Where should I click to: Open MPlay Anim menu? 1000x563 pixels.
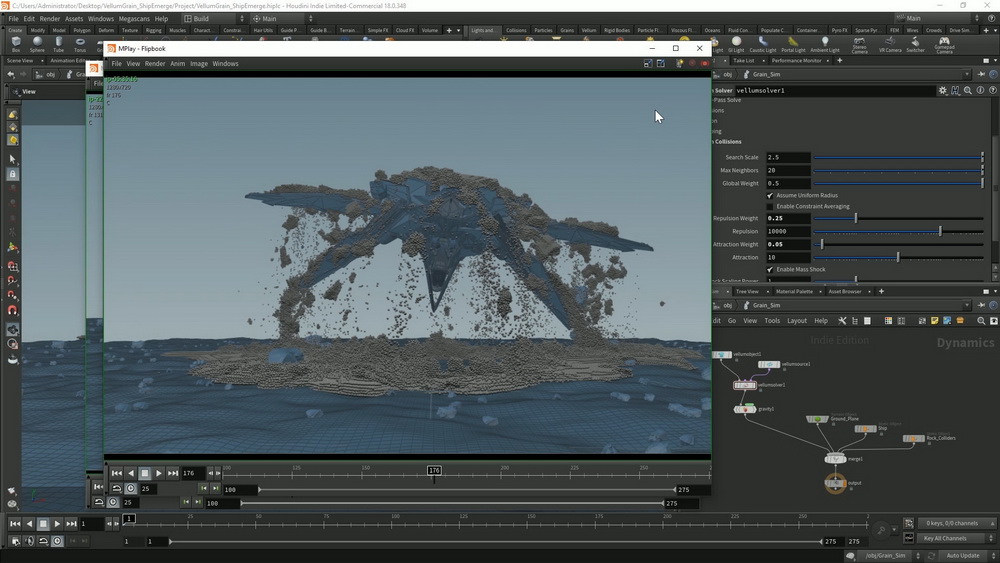coord(177,64)
